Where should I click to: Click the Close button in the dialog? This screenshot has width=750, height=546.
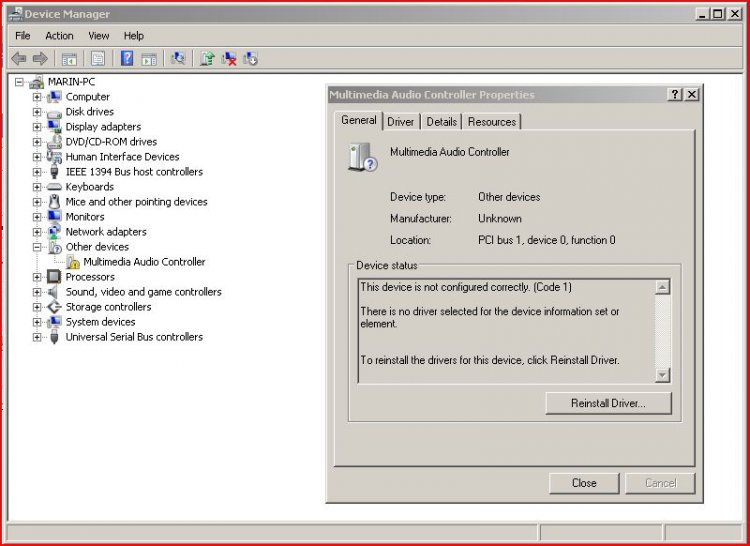click(x=584, y=483)
